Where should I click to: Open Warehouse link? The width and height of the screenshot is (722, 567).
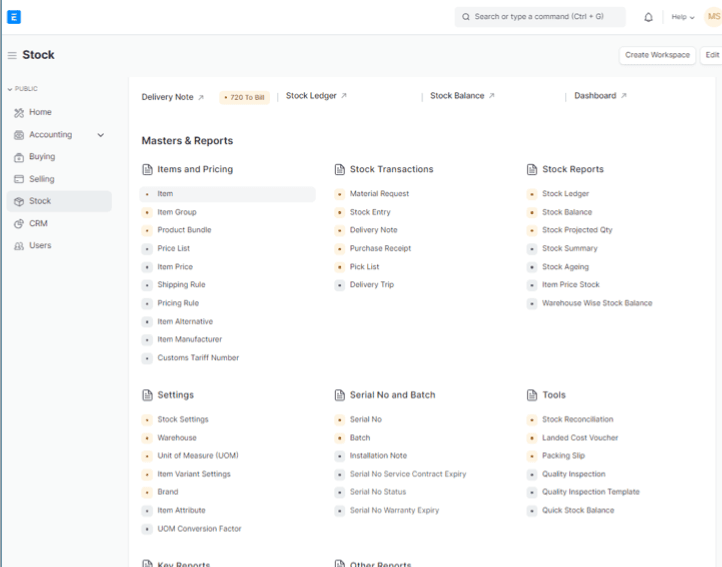tap(177, 438)
